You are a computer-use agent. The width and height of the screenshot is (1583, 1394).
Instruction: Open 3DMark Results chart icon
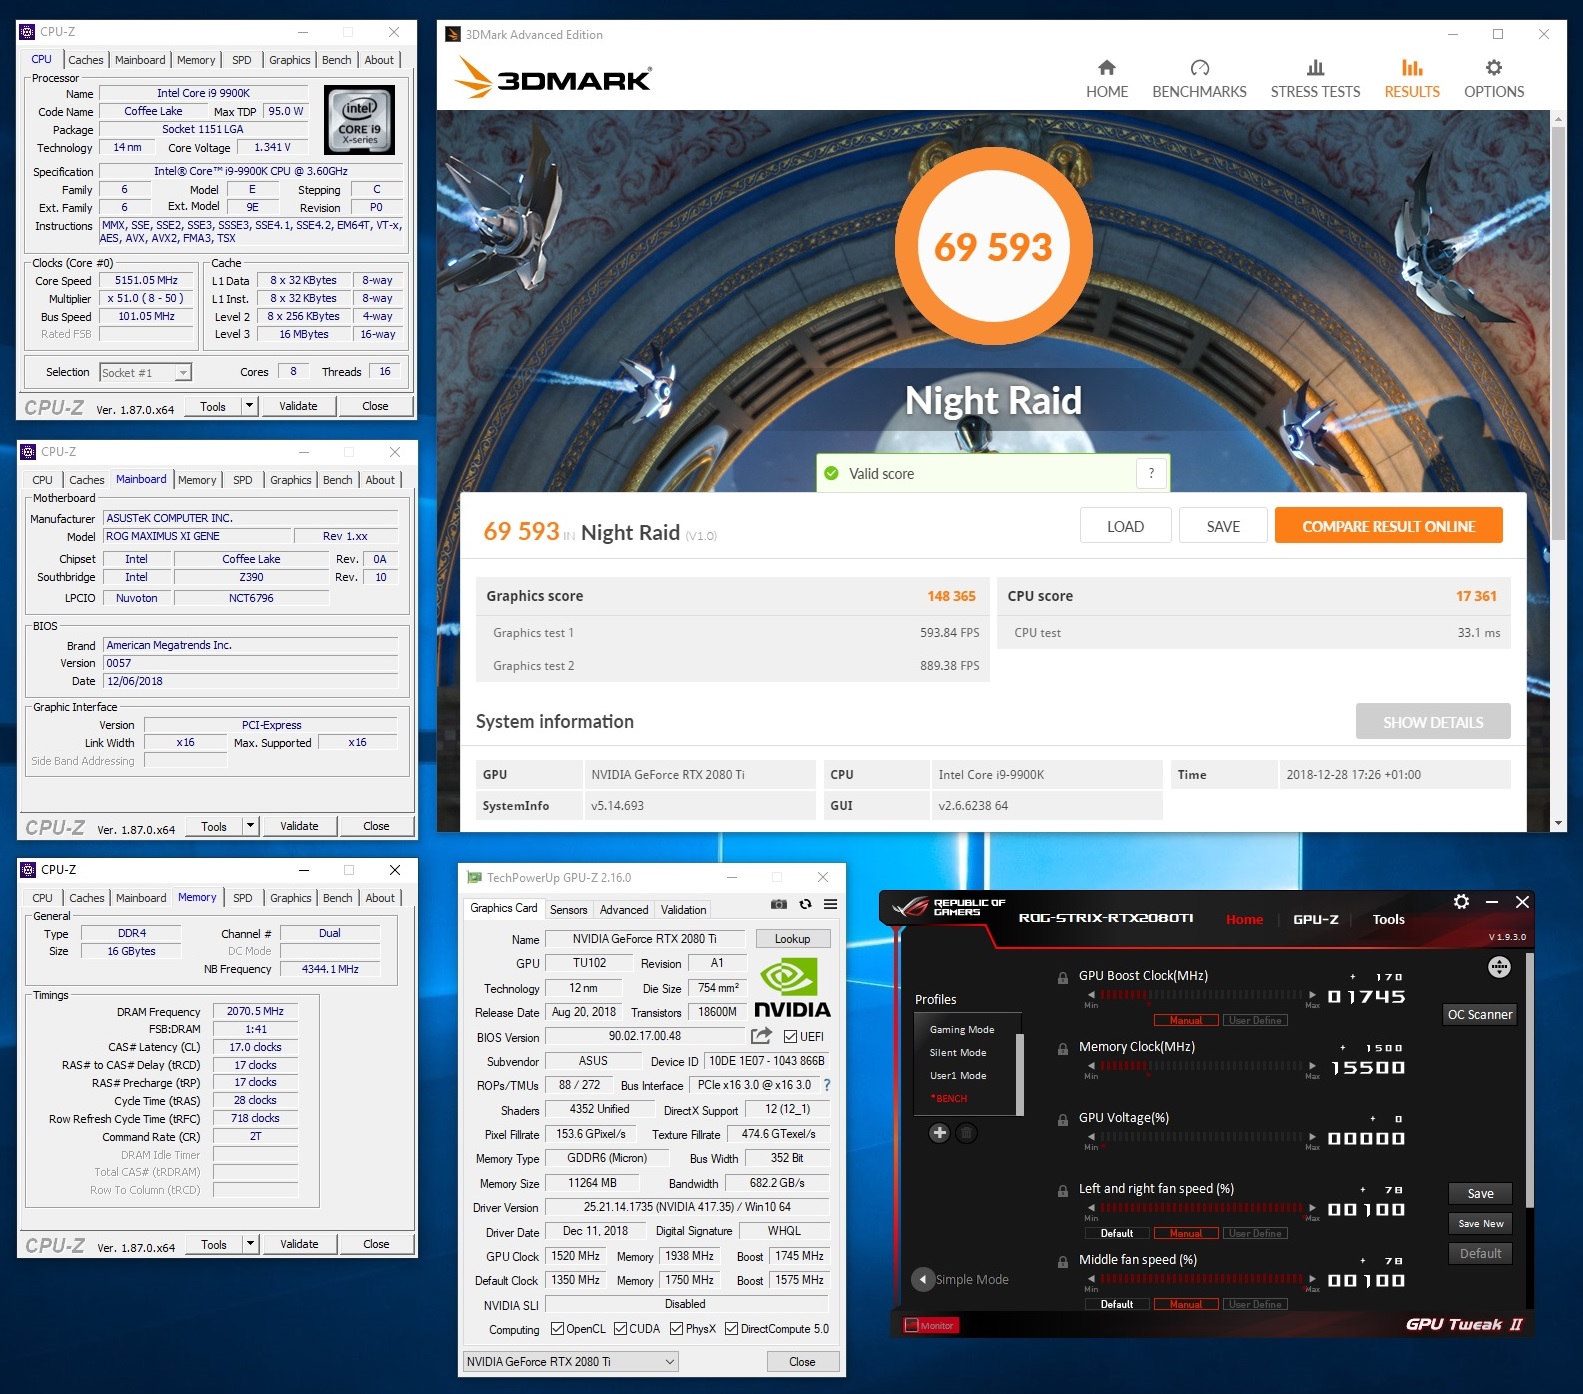tap(1412, 67)
